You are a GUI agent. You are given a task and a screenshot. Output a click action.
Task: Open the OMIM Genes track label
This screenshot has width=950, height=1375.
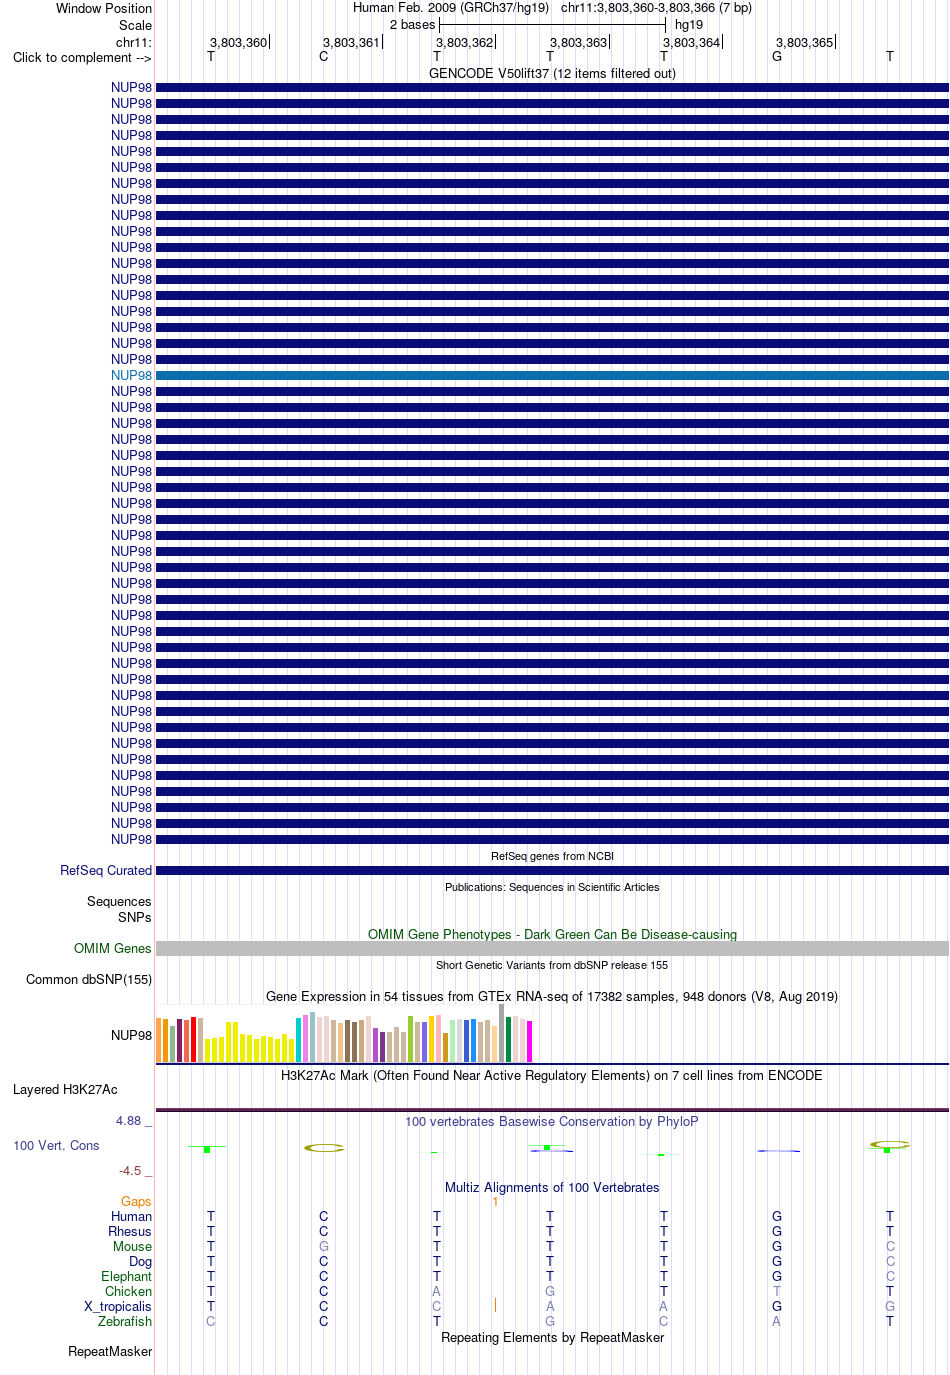pyautogui.click(x=113, y=948)
